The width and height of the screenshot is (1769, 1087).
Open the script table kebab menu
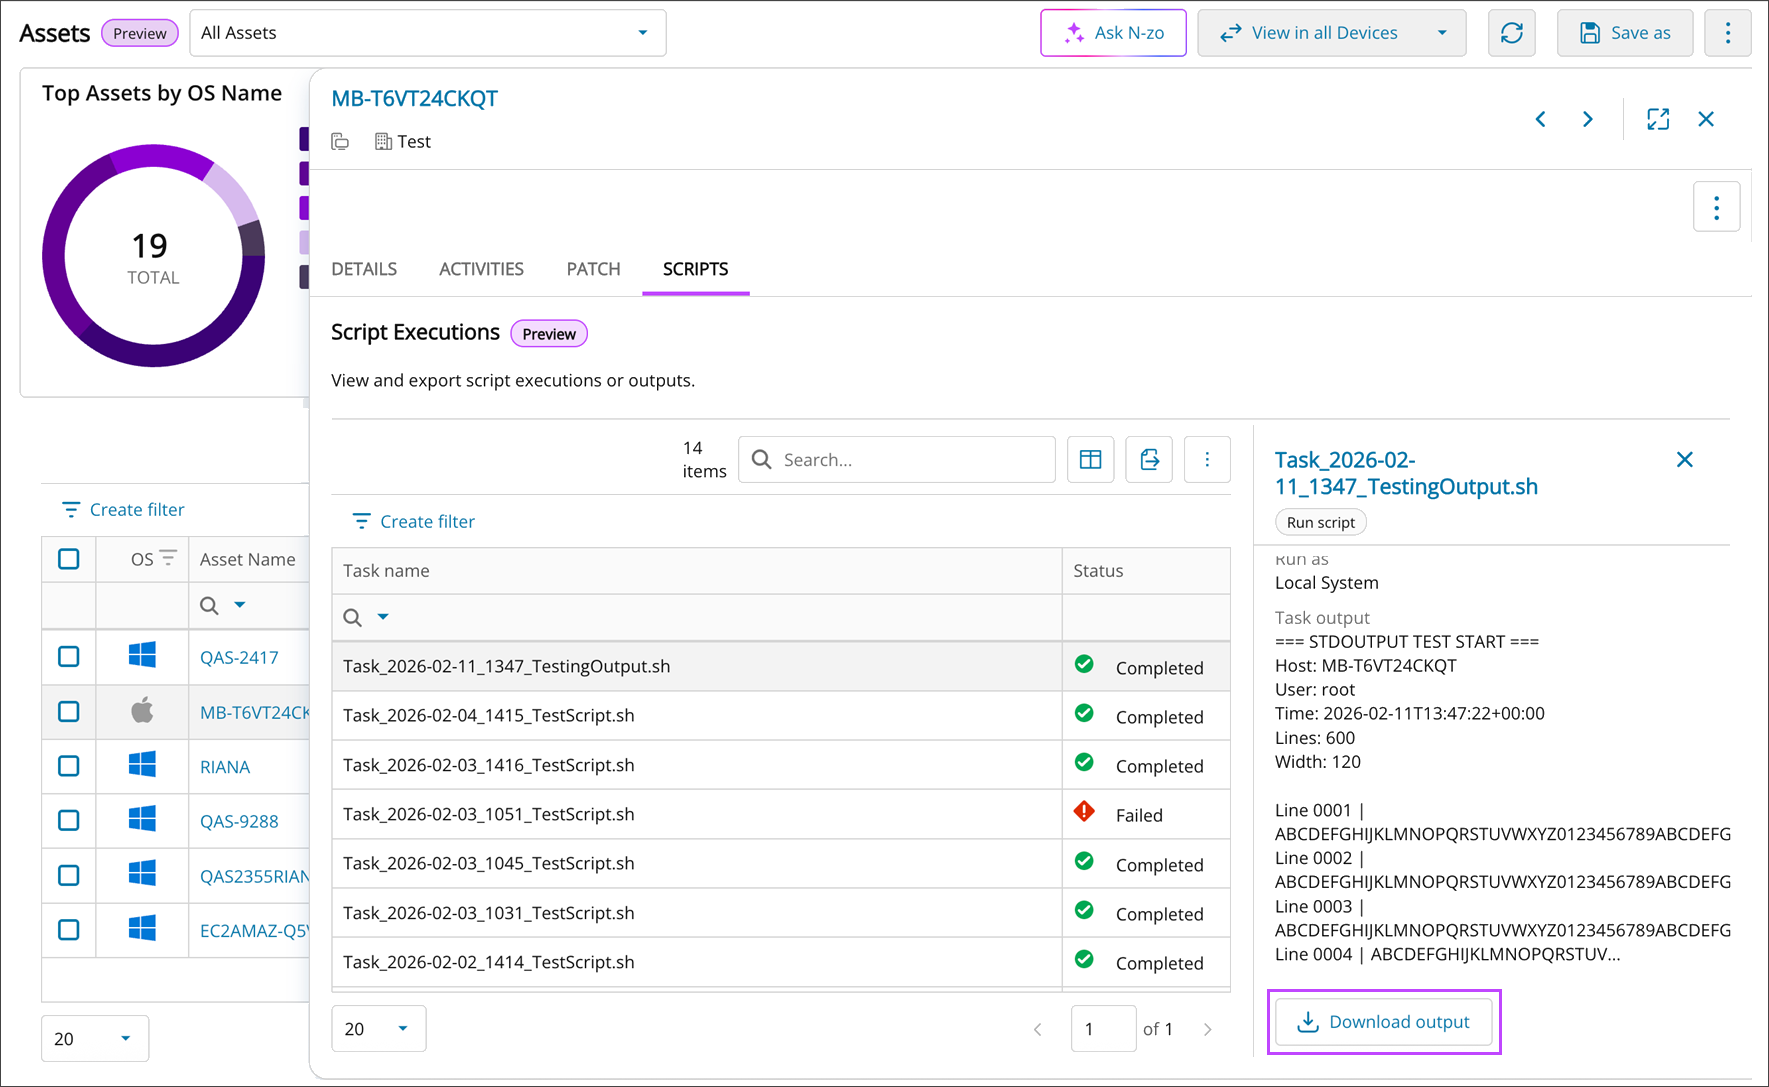click(x=1207, y=460)
